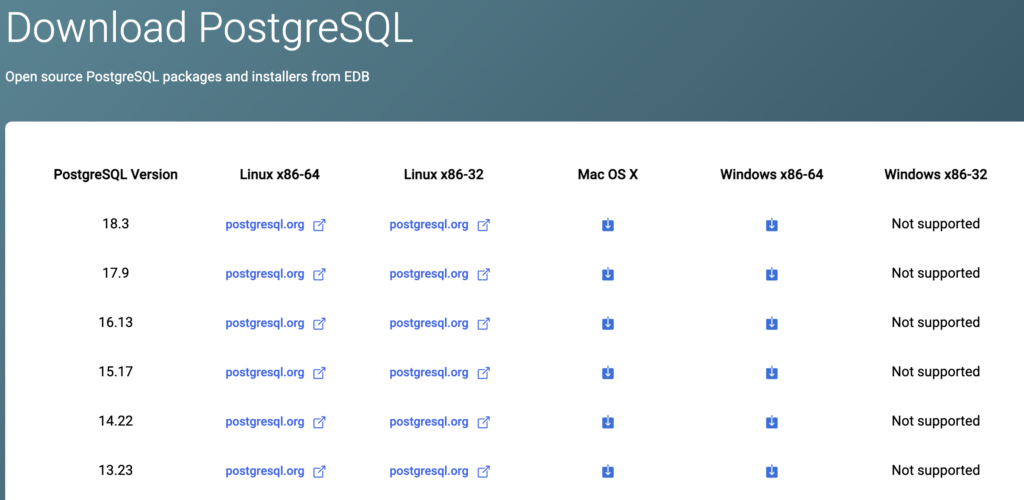Click external-link icon for 18.3 Linux x86-64
Screen dimensions: 1024x500
click(319, 225)
